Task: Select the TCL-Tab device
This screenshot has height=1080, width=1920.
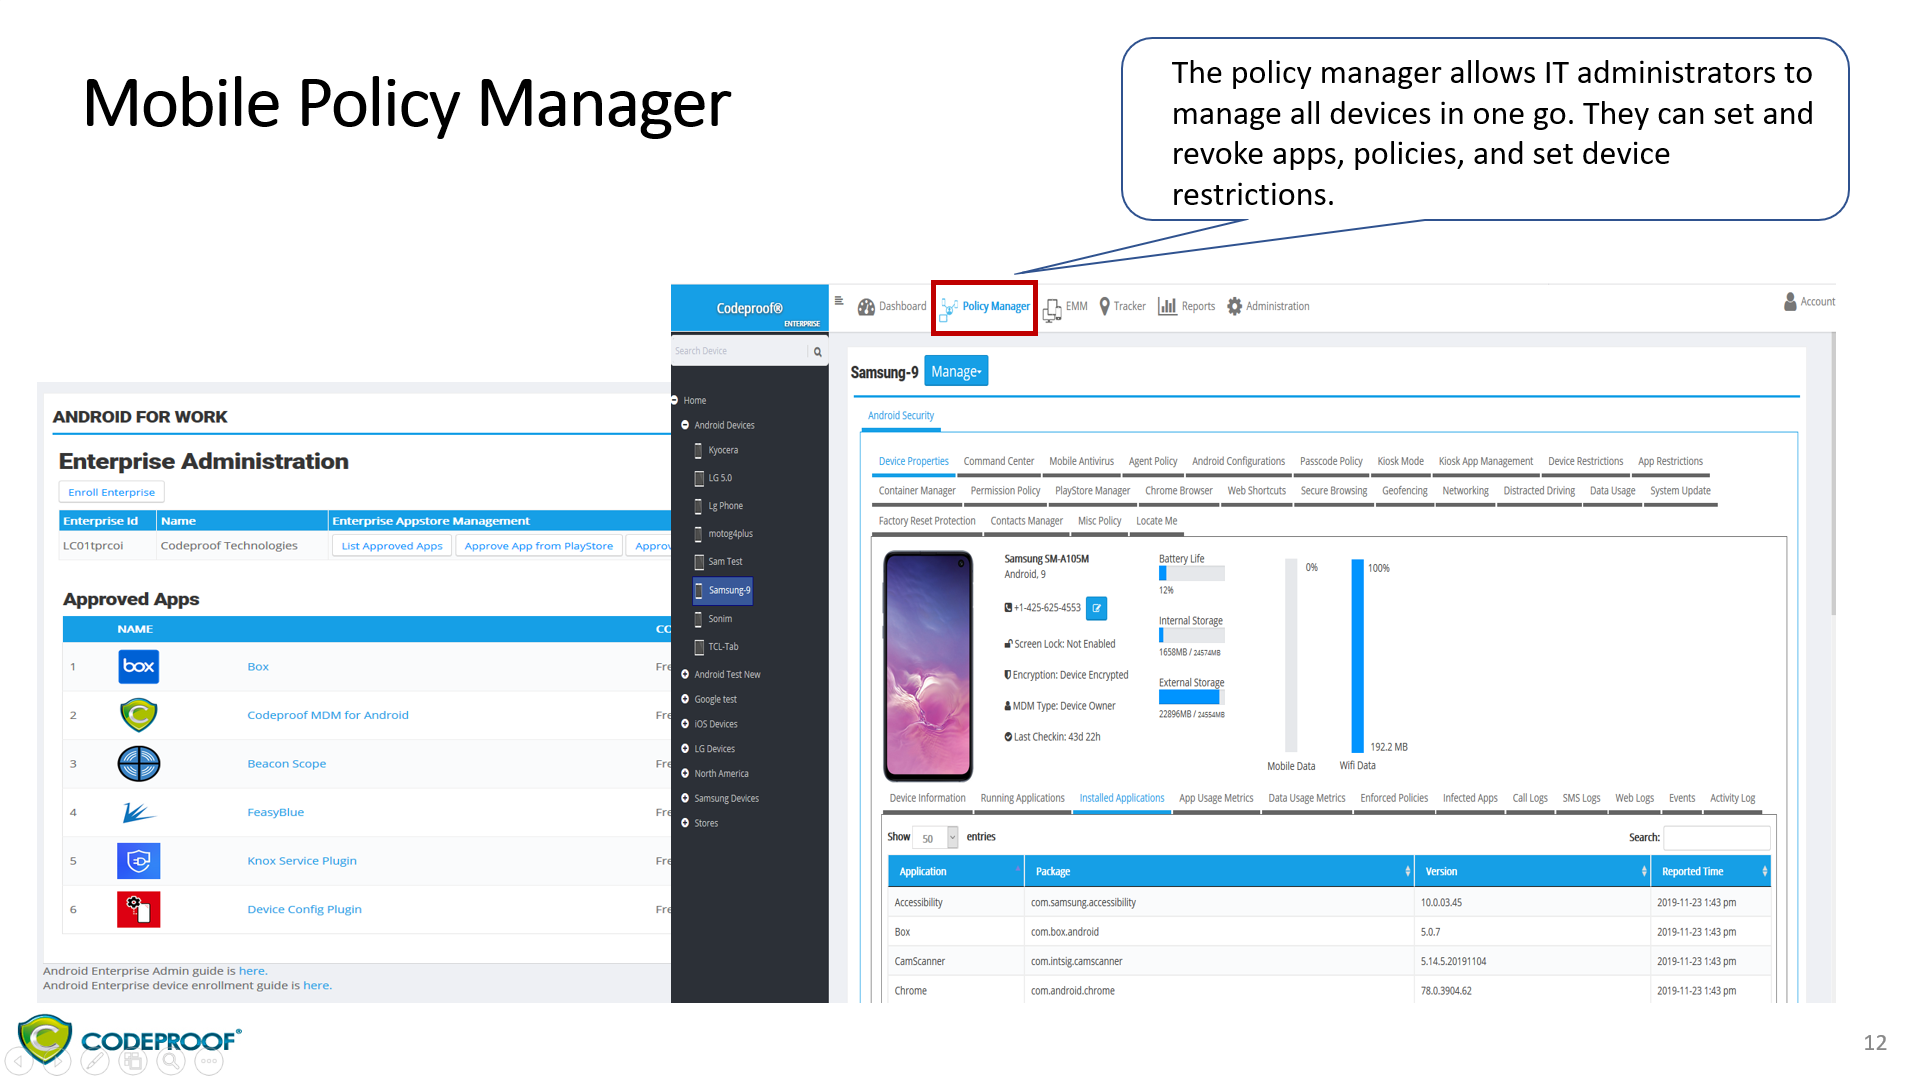Action: point(716,647)
